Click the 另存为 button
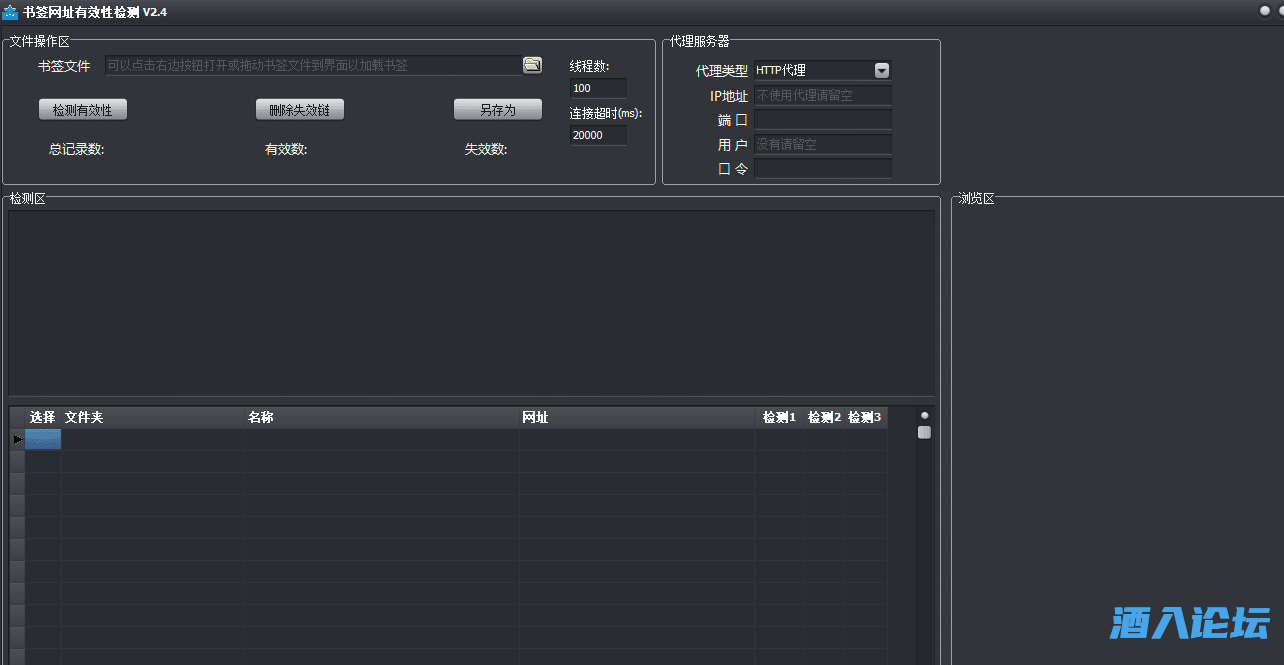This screenshot has height=665, width=1284. coord(497,110)
